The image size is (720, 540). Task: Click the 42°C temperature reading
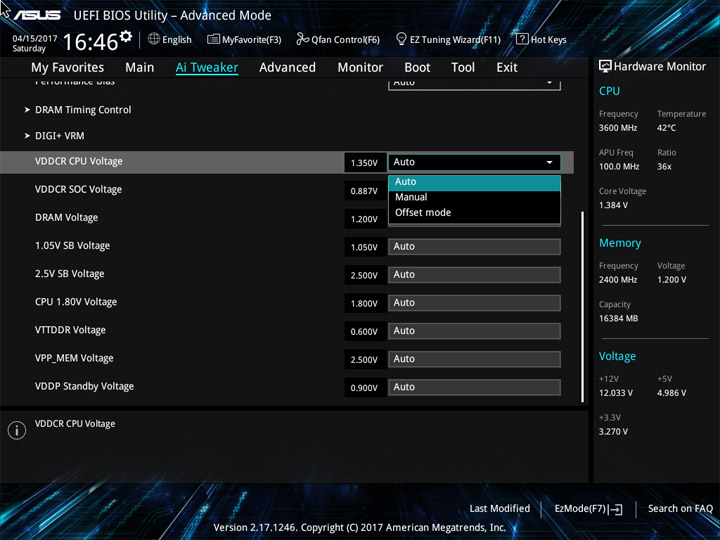coord(666,128)
